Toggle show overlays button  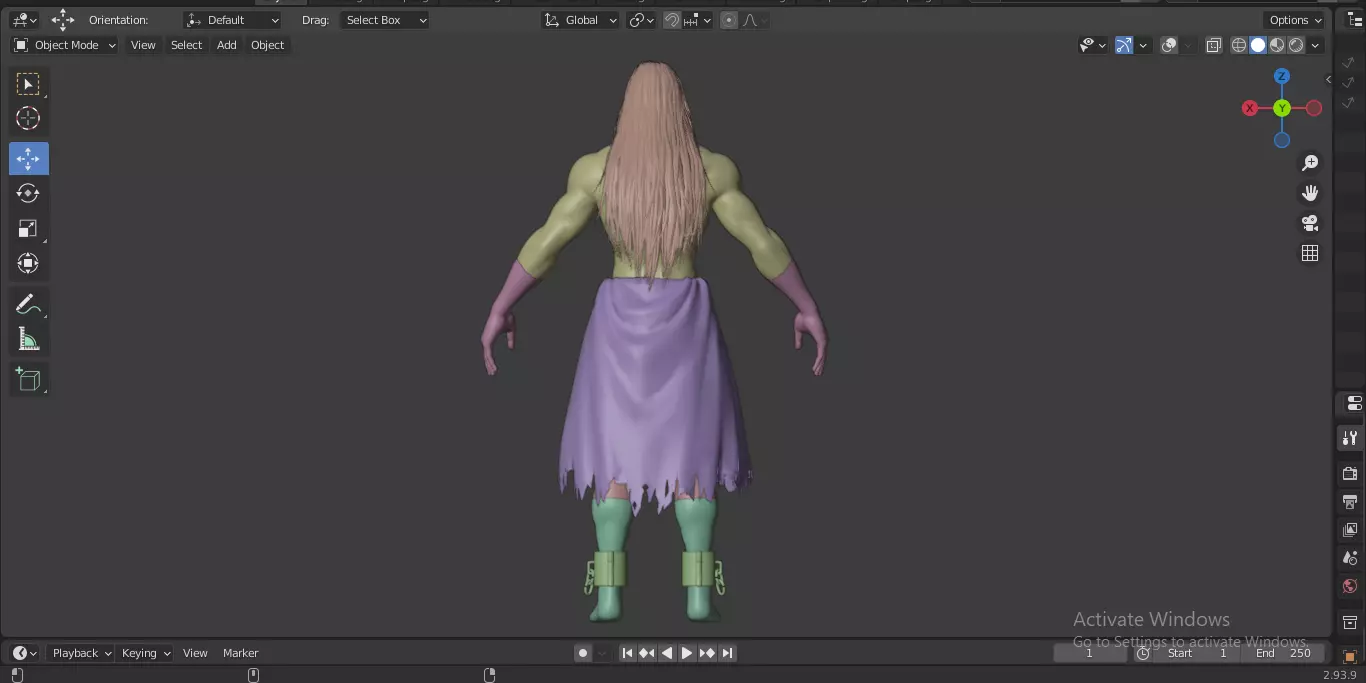[x=1169, y=45]
